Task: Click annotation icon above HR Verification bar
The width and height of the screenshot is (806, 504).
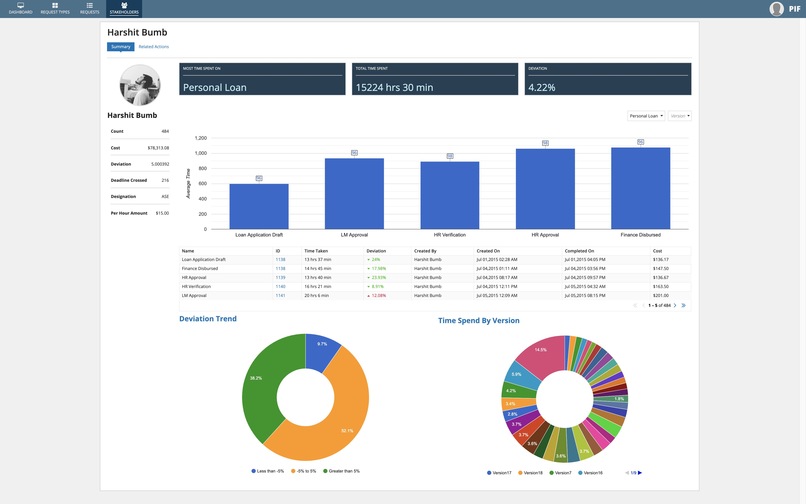Action: click(450, 156)
